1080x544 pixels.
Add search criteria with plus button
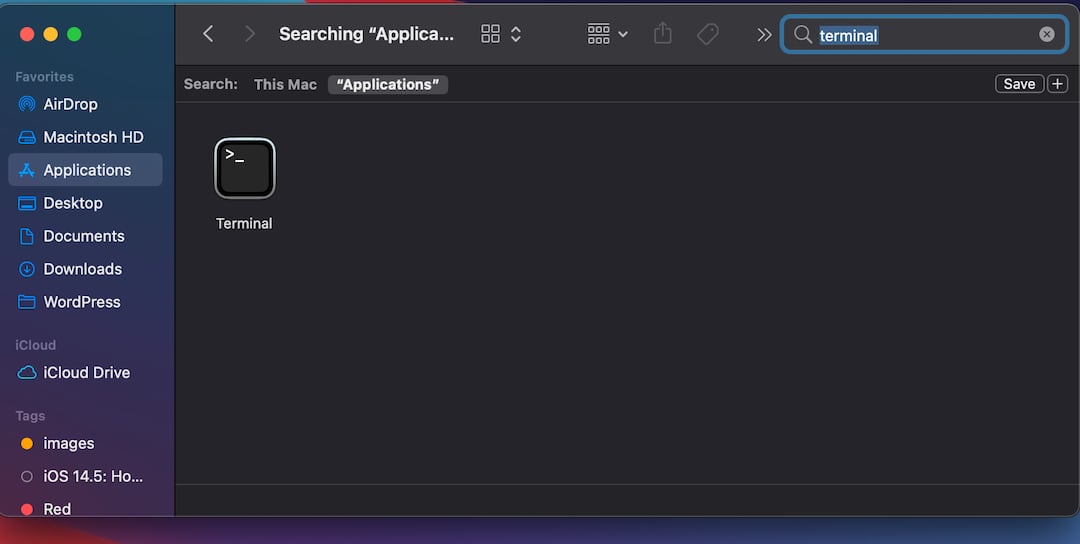click(1057, 84)
